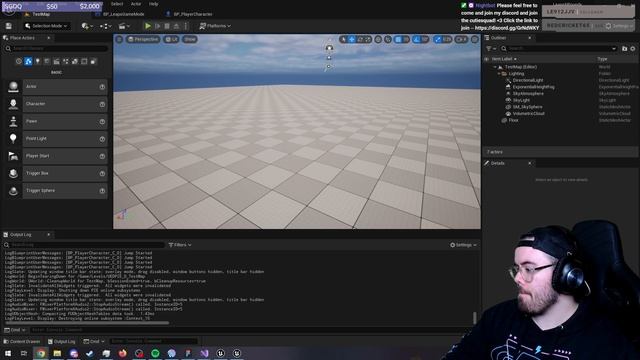
Task: Select the All Classes category icon
Action: [93, 61]
